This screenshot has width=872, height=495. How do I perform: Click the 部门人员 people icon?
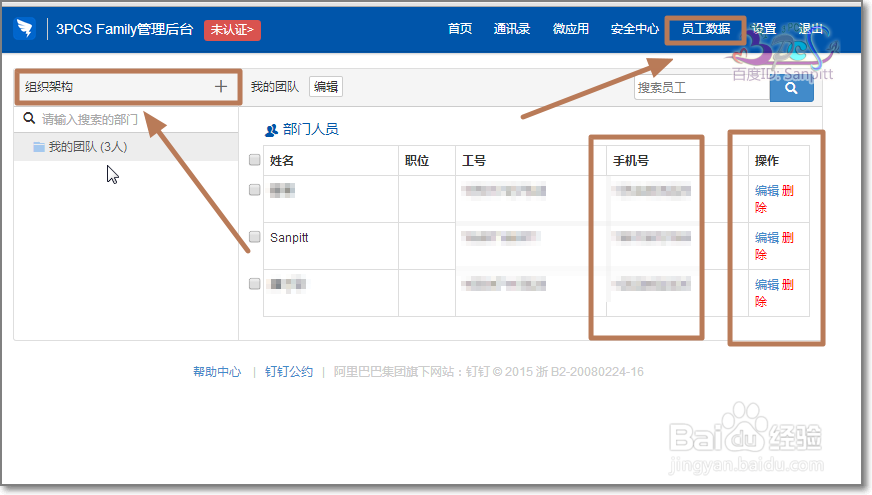(x=271, y=130)
